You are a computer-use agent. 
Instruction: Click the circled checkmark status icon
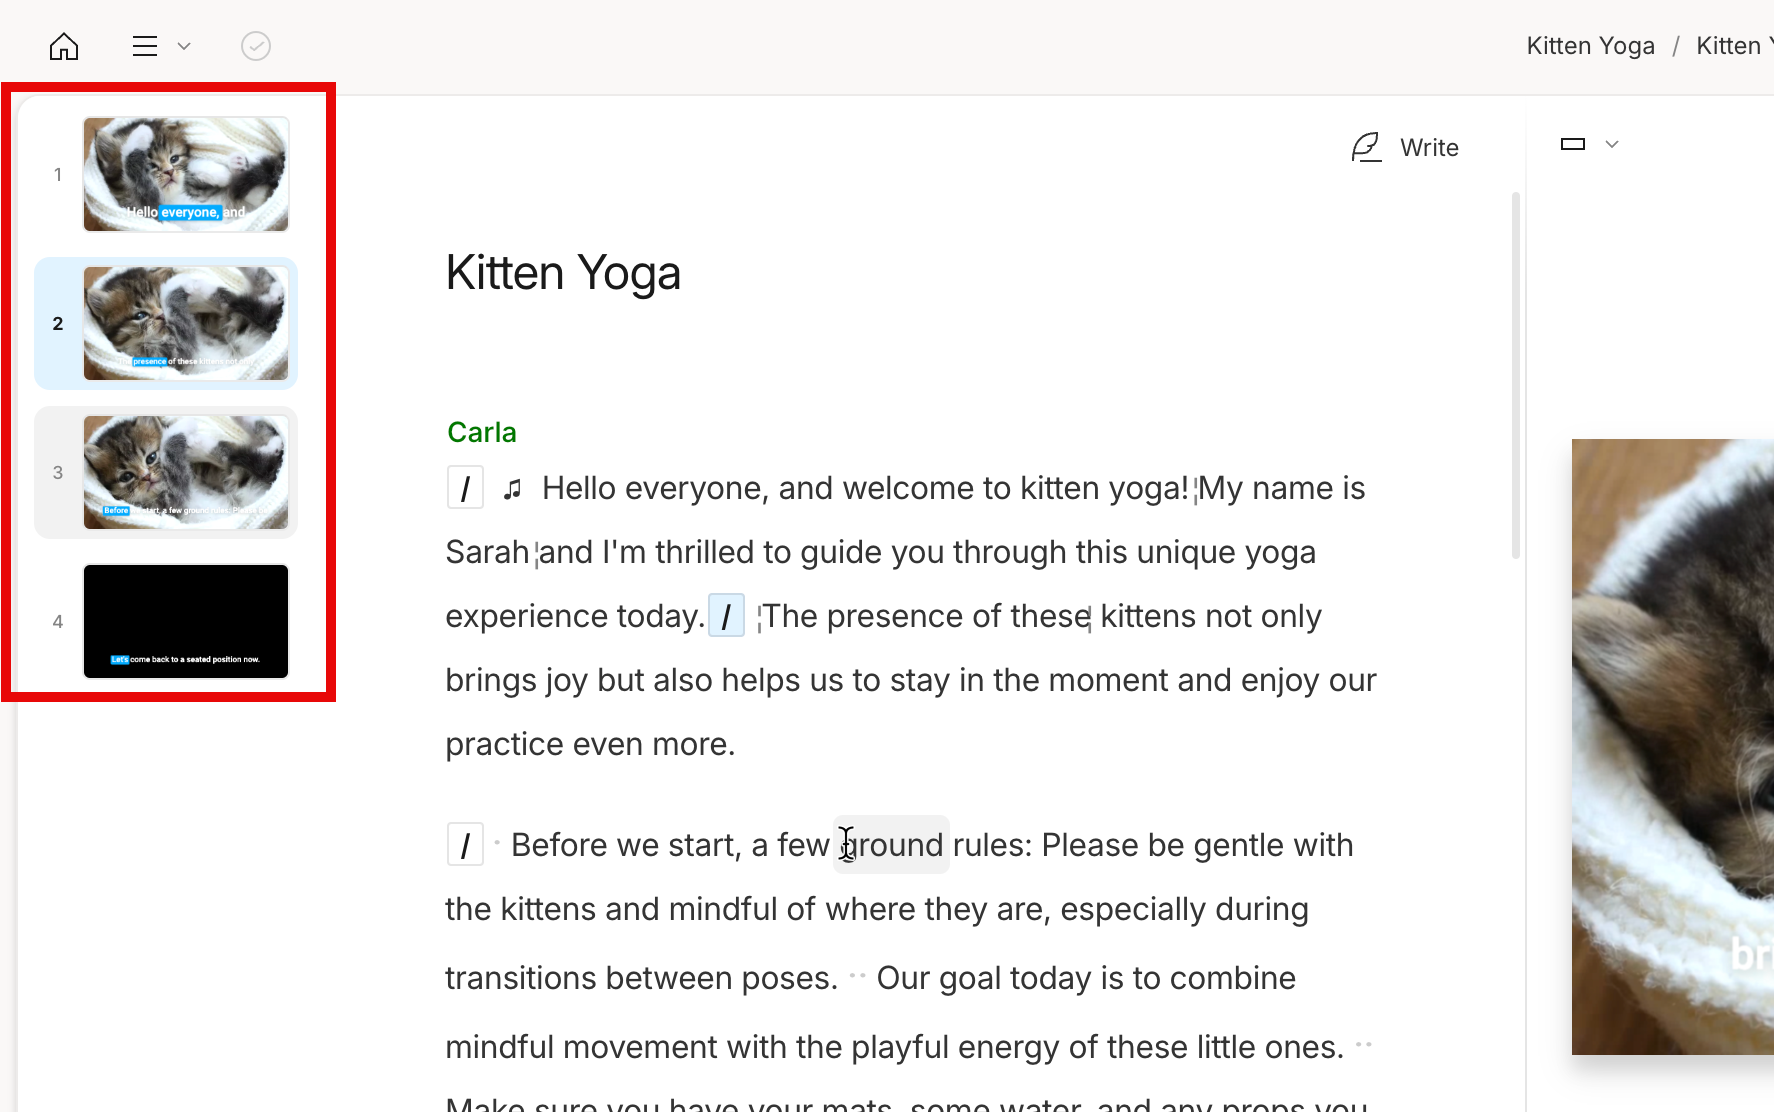256,46
